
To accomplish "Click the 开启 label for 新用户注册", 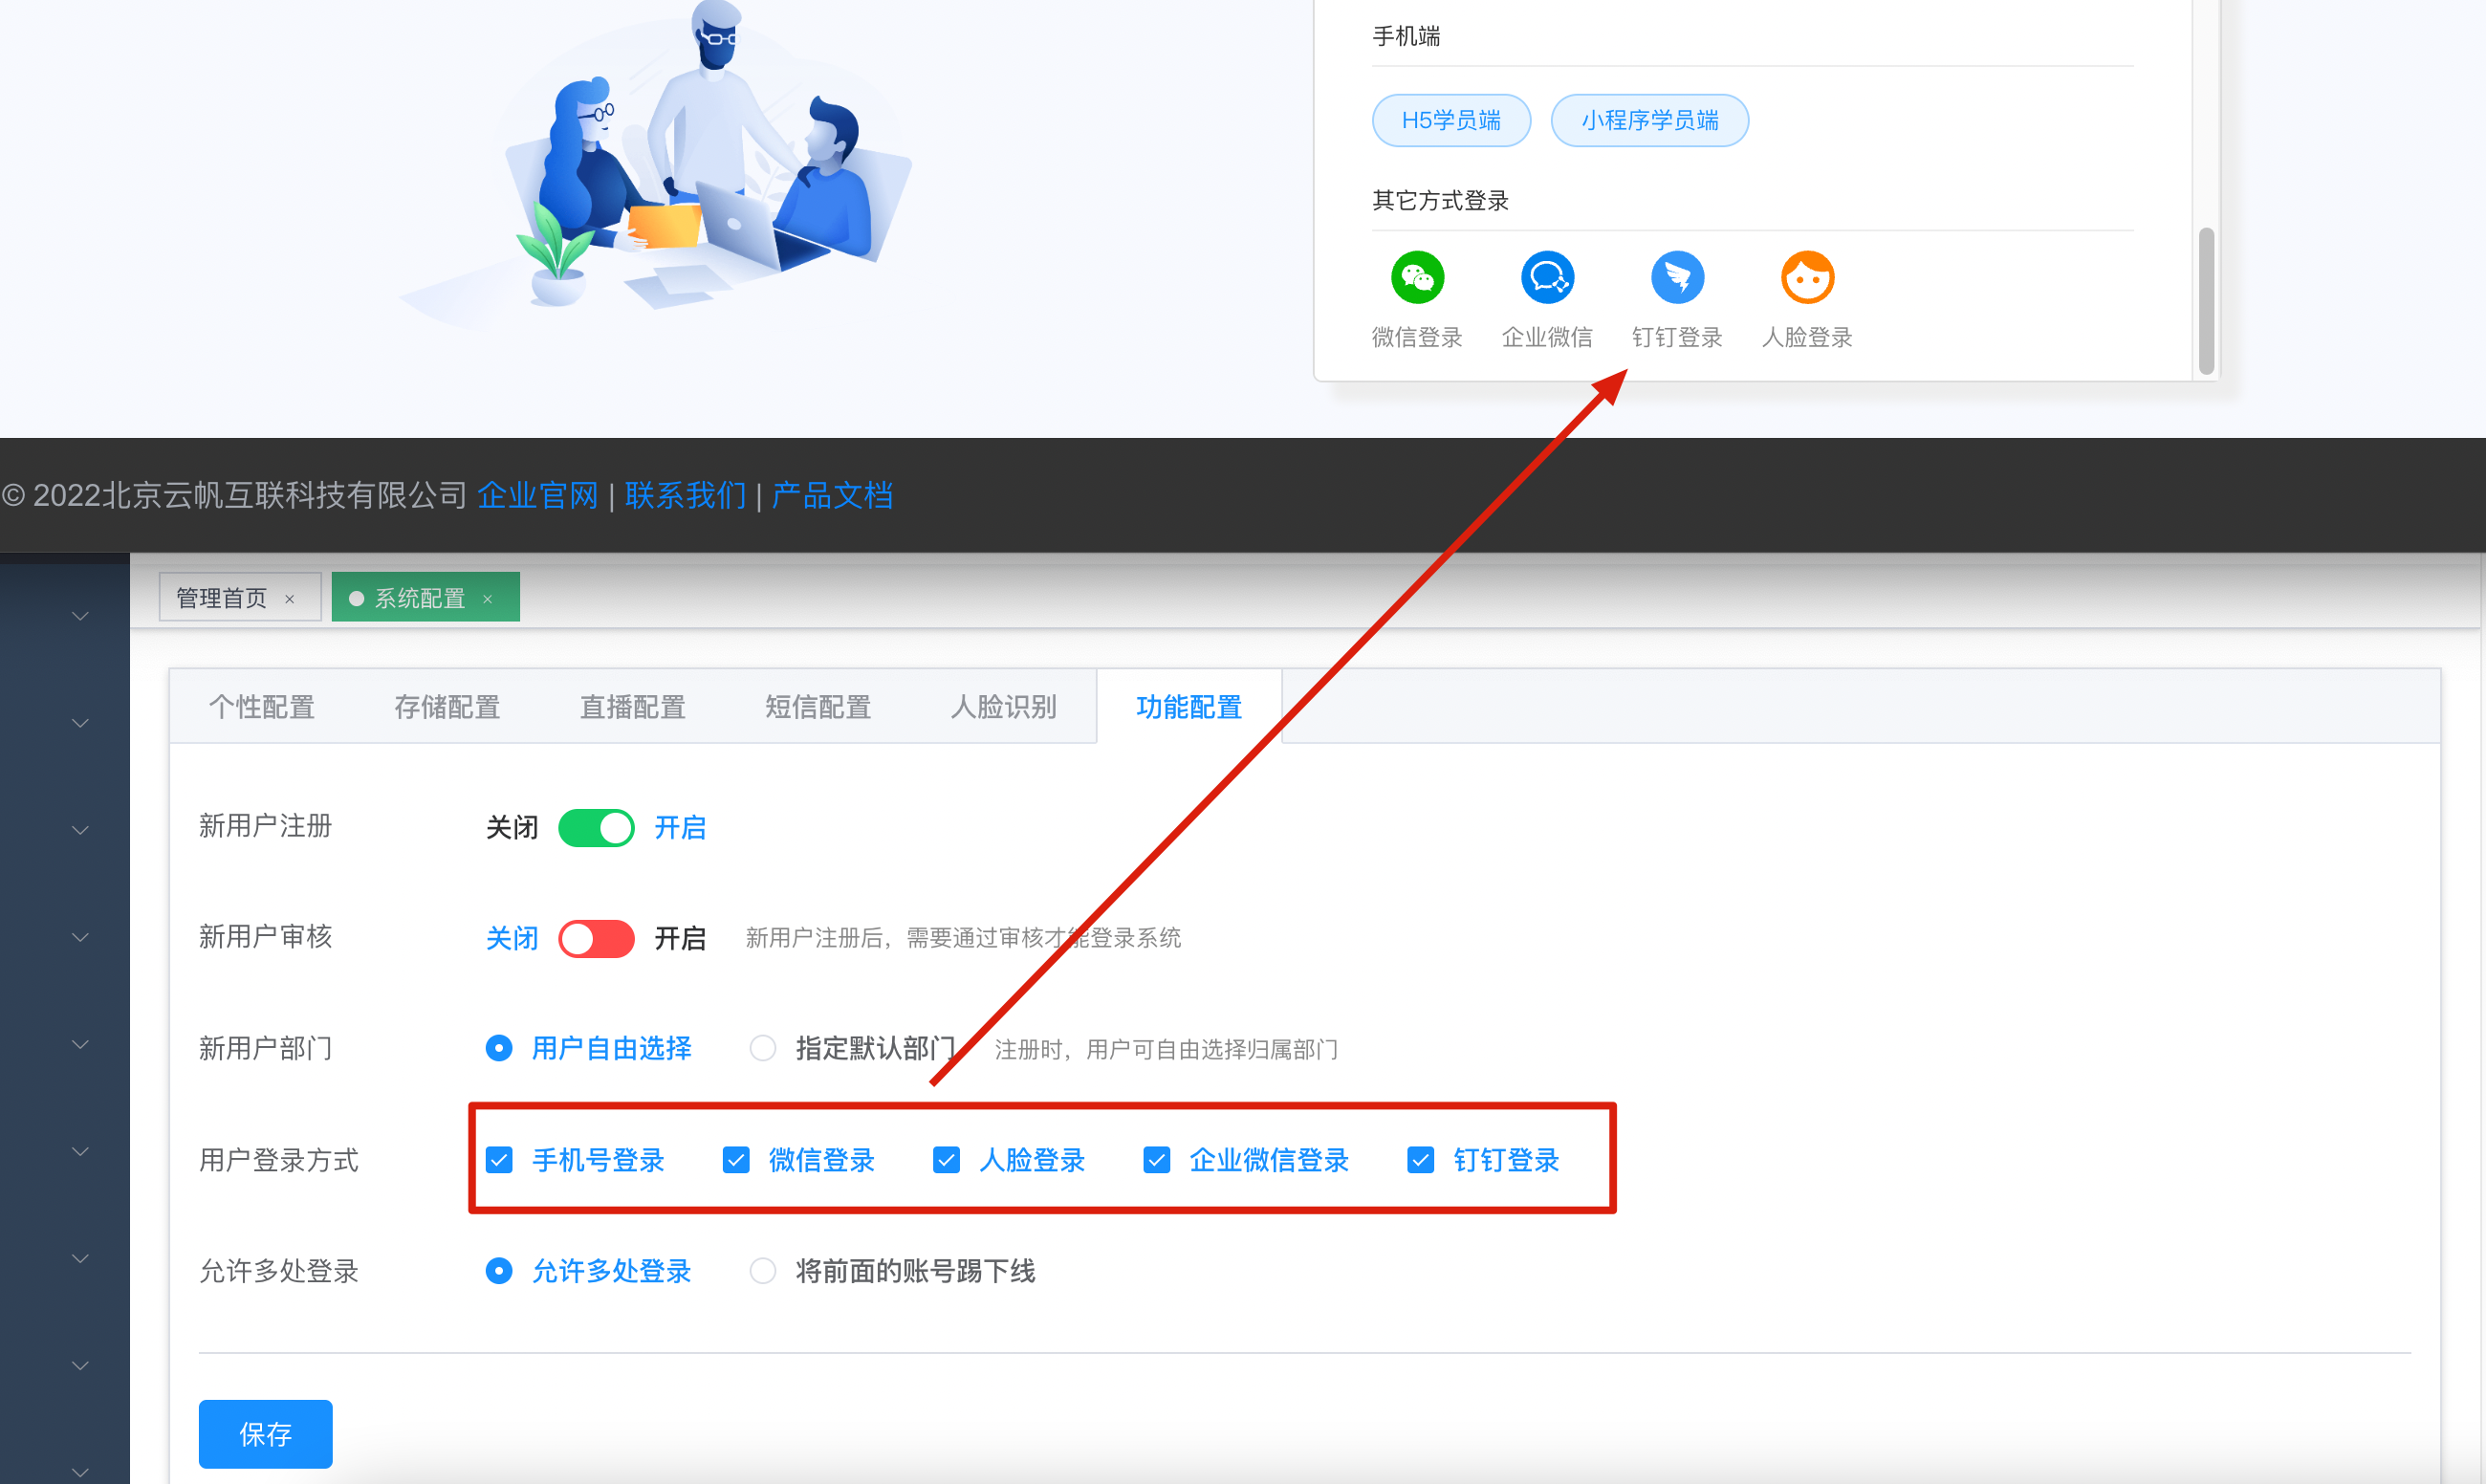I will point(681,829).
